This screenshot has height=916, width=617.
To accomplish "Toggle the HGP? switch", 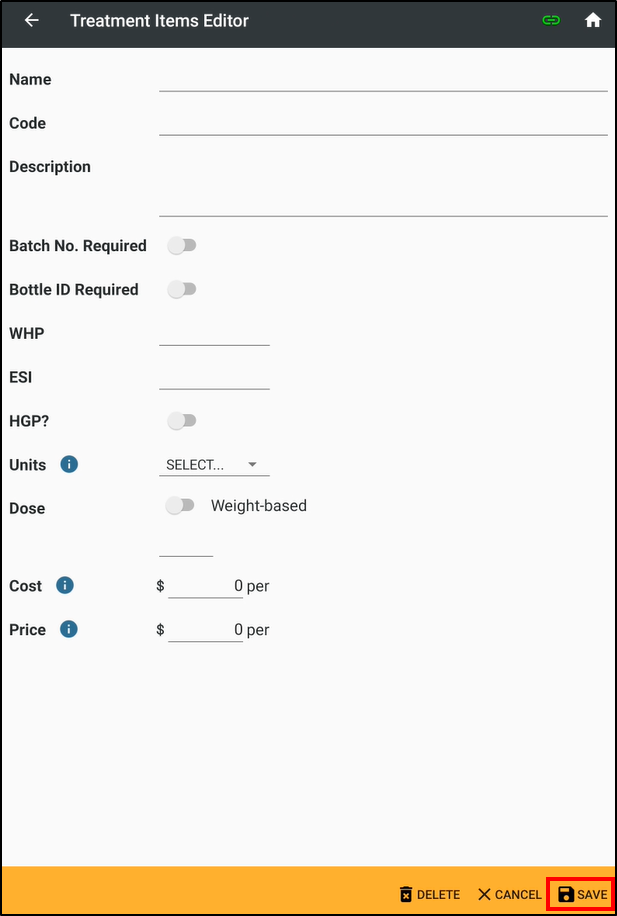I will point(182,420).
